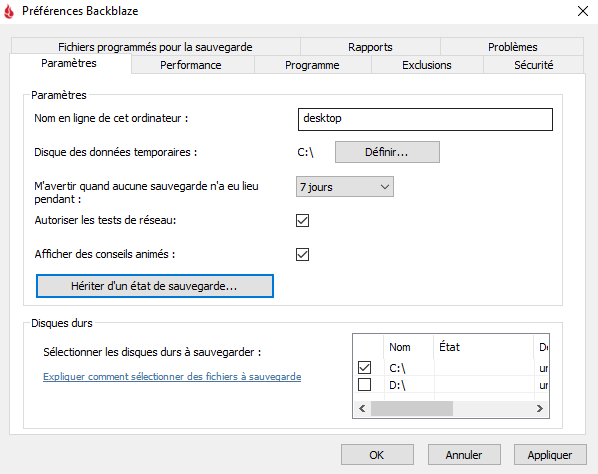Click the État column header
The image size is (598, 474).
(x=483, y=347)
